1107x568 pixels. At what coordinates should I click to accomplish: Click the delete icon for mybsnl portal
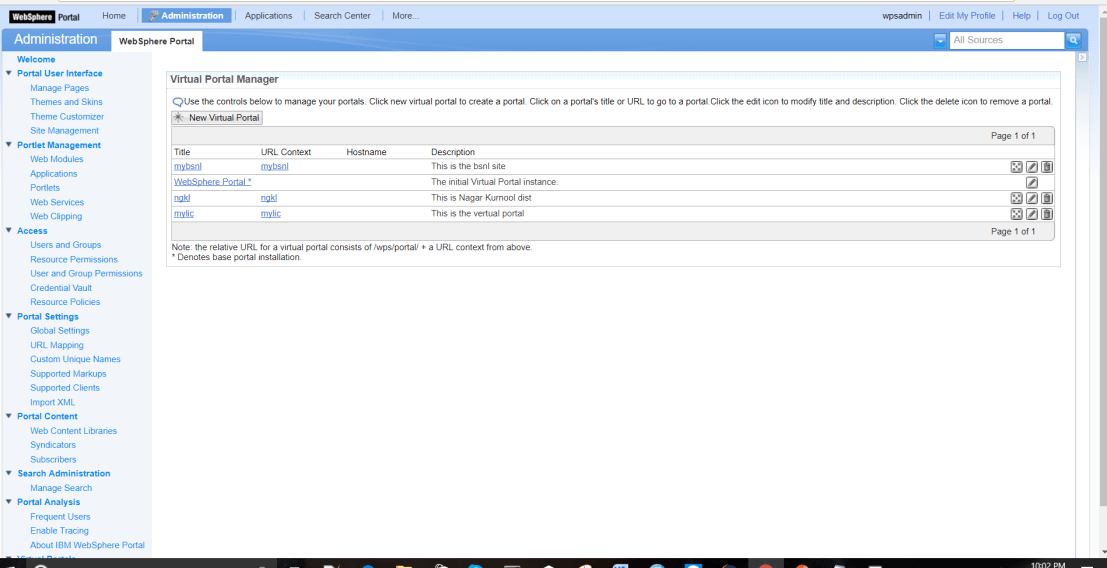coord(1047,167)
